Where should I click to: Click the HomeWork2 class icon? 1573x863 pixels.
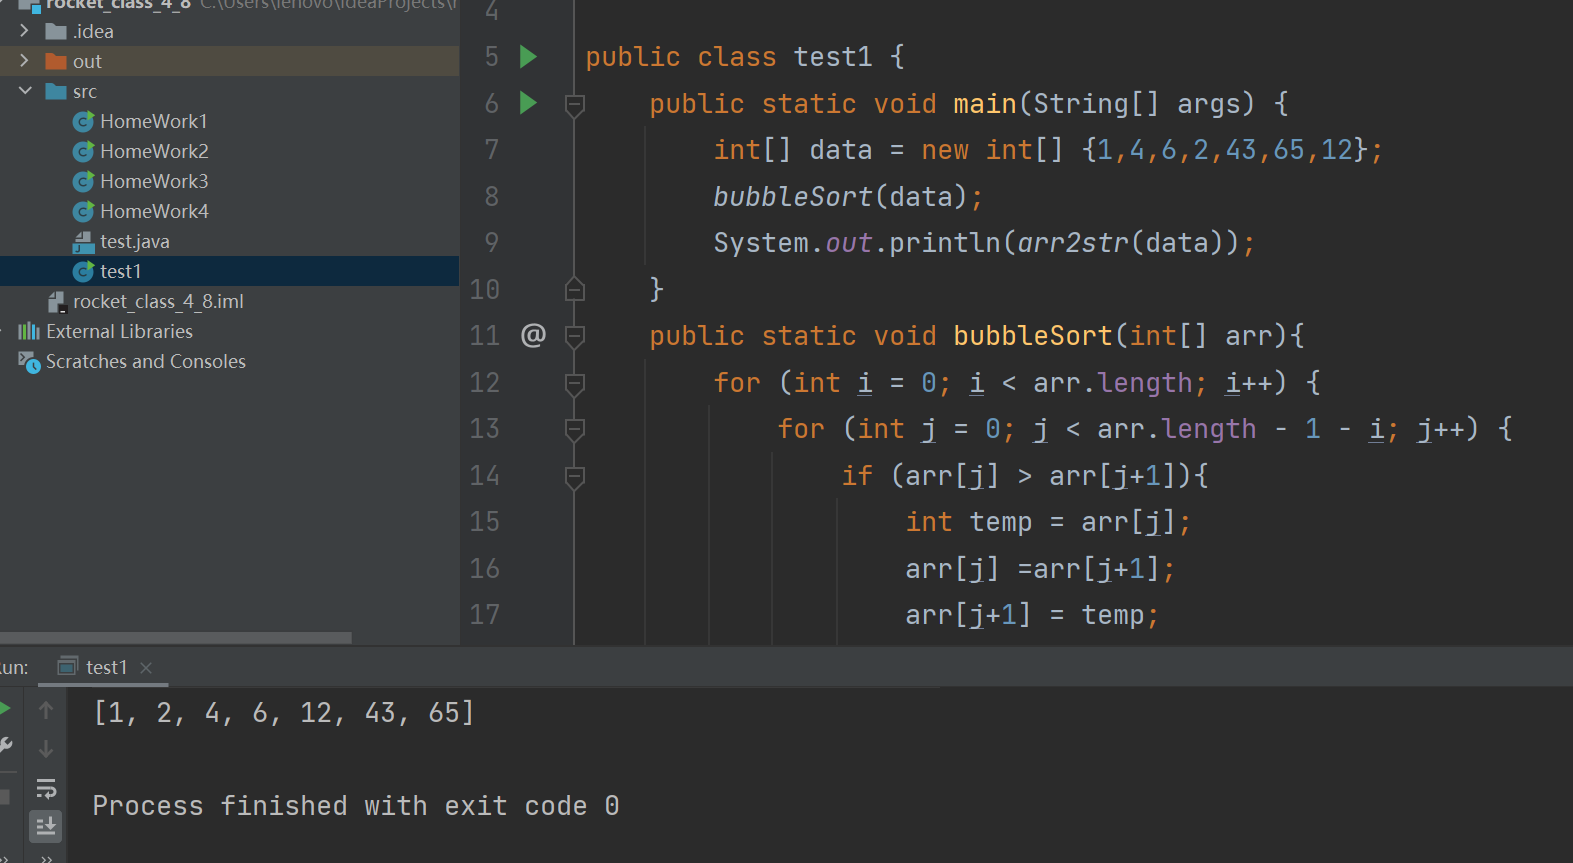coord(84,152)
